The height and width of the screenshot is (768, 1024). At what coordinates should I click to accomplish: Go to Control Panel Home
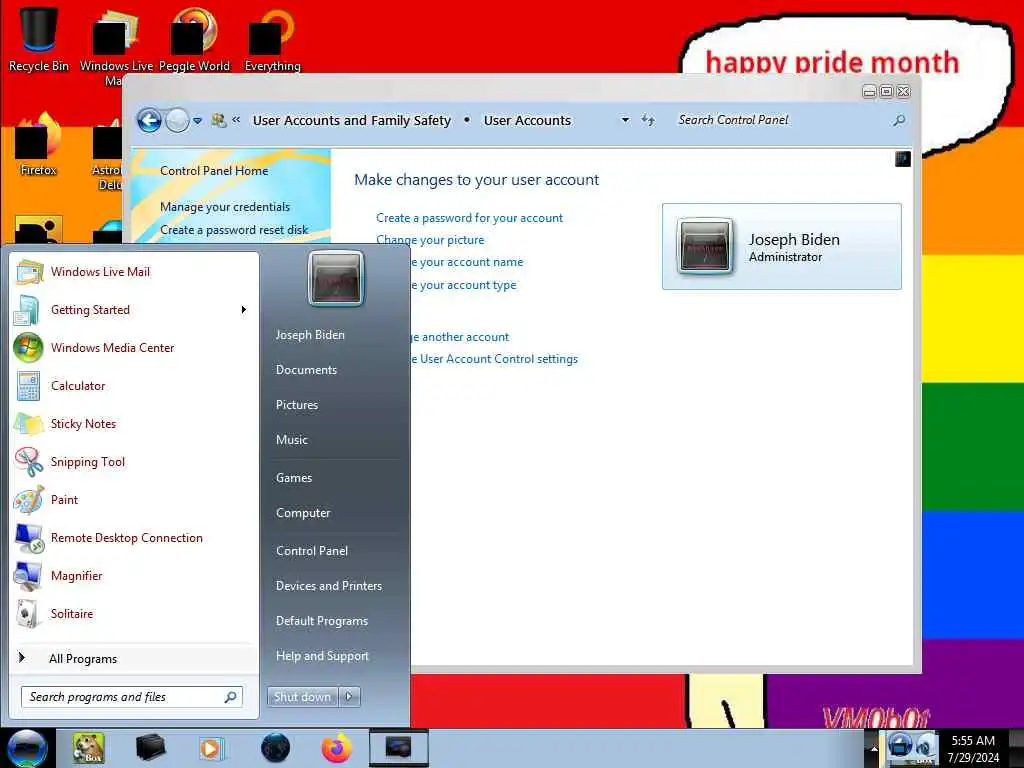point(214,170)
